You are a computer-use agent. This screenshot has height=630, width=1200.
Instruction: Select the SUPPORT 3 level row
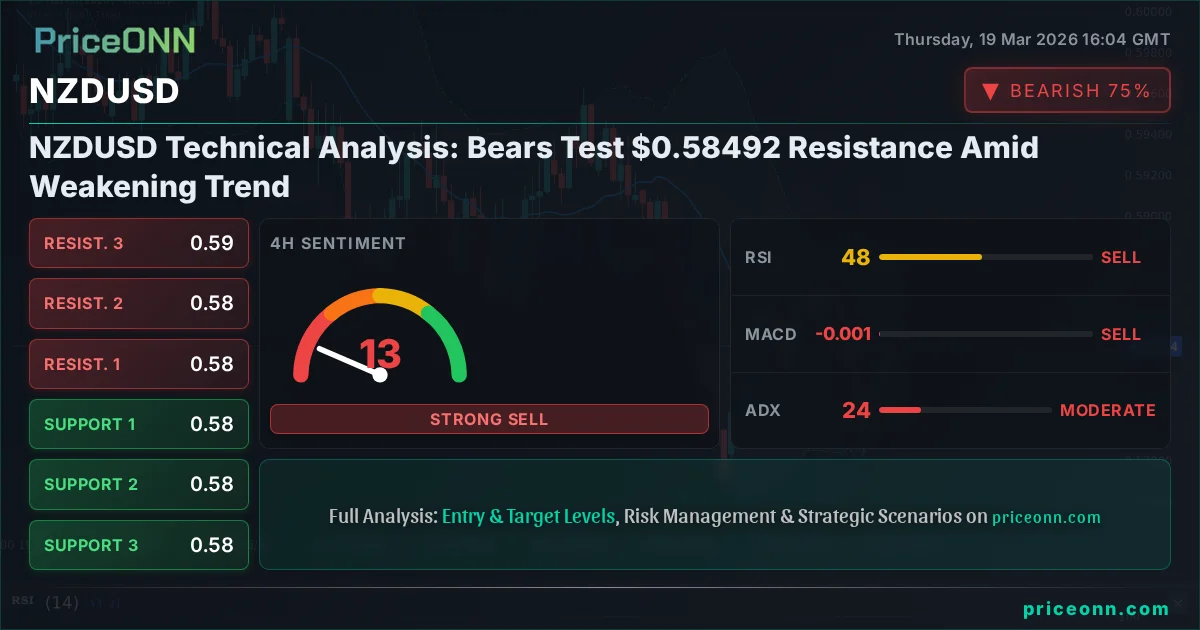pos(139,545)
